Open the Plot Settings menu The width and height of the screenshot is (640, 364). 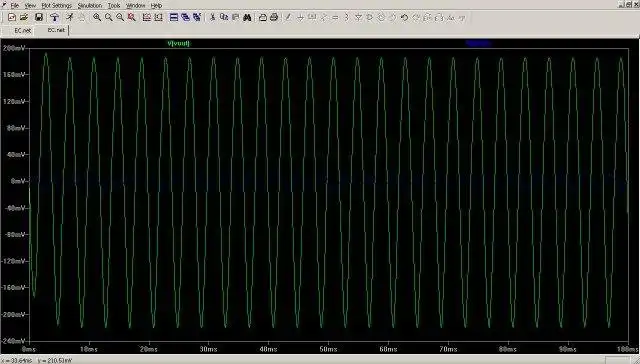coord(57,5)
